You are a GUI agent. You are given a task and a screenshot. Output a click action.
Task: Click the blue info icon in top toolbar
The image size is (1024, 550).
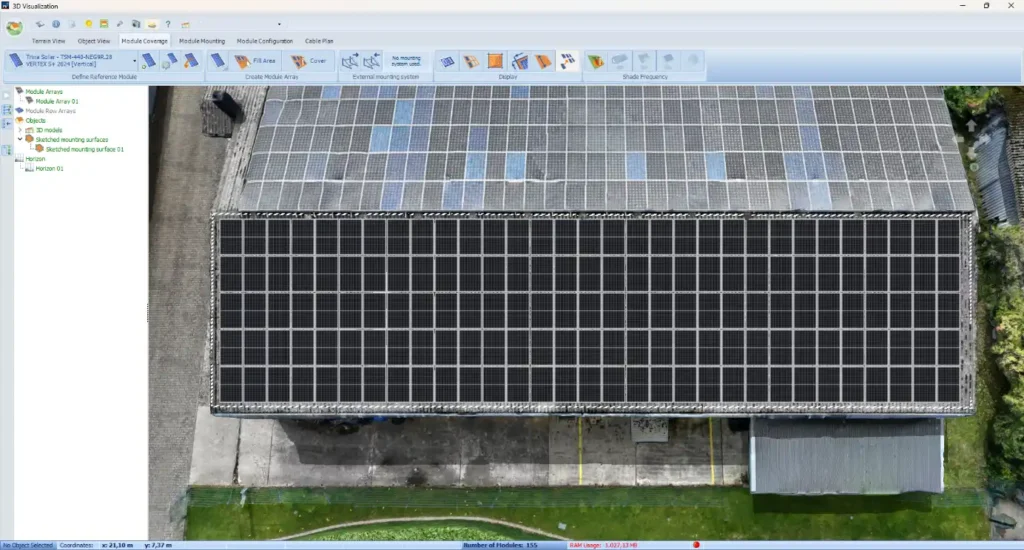click(56, 24)
